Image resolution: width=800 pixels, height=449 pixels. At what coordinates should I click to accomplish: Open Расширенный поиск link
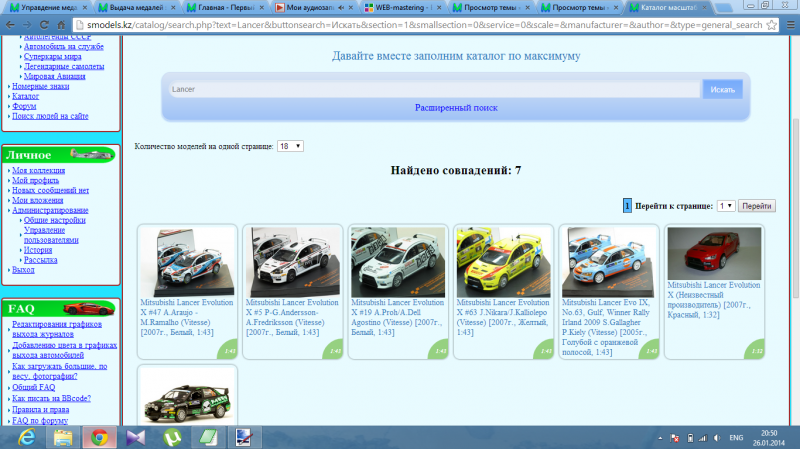coord(456,108)
